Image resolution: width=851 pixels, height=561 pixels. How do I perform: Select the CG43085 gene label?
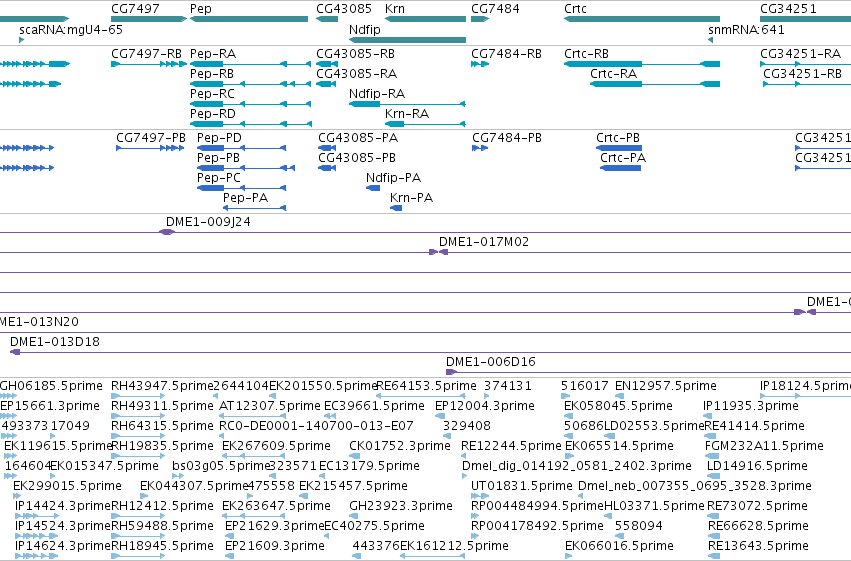[344, 9]
